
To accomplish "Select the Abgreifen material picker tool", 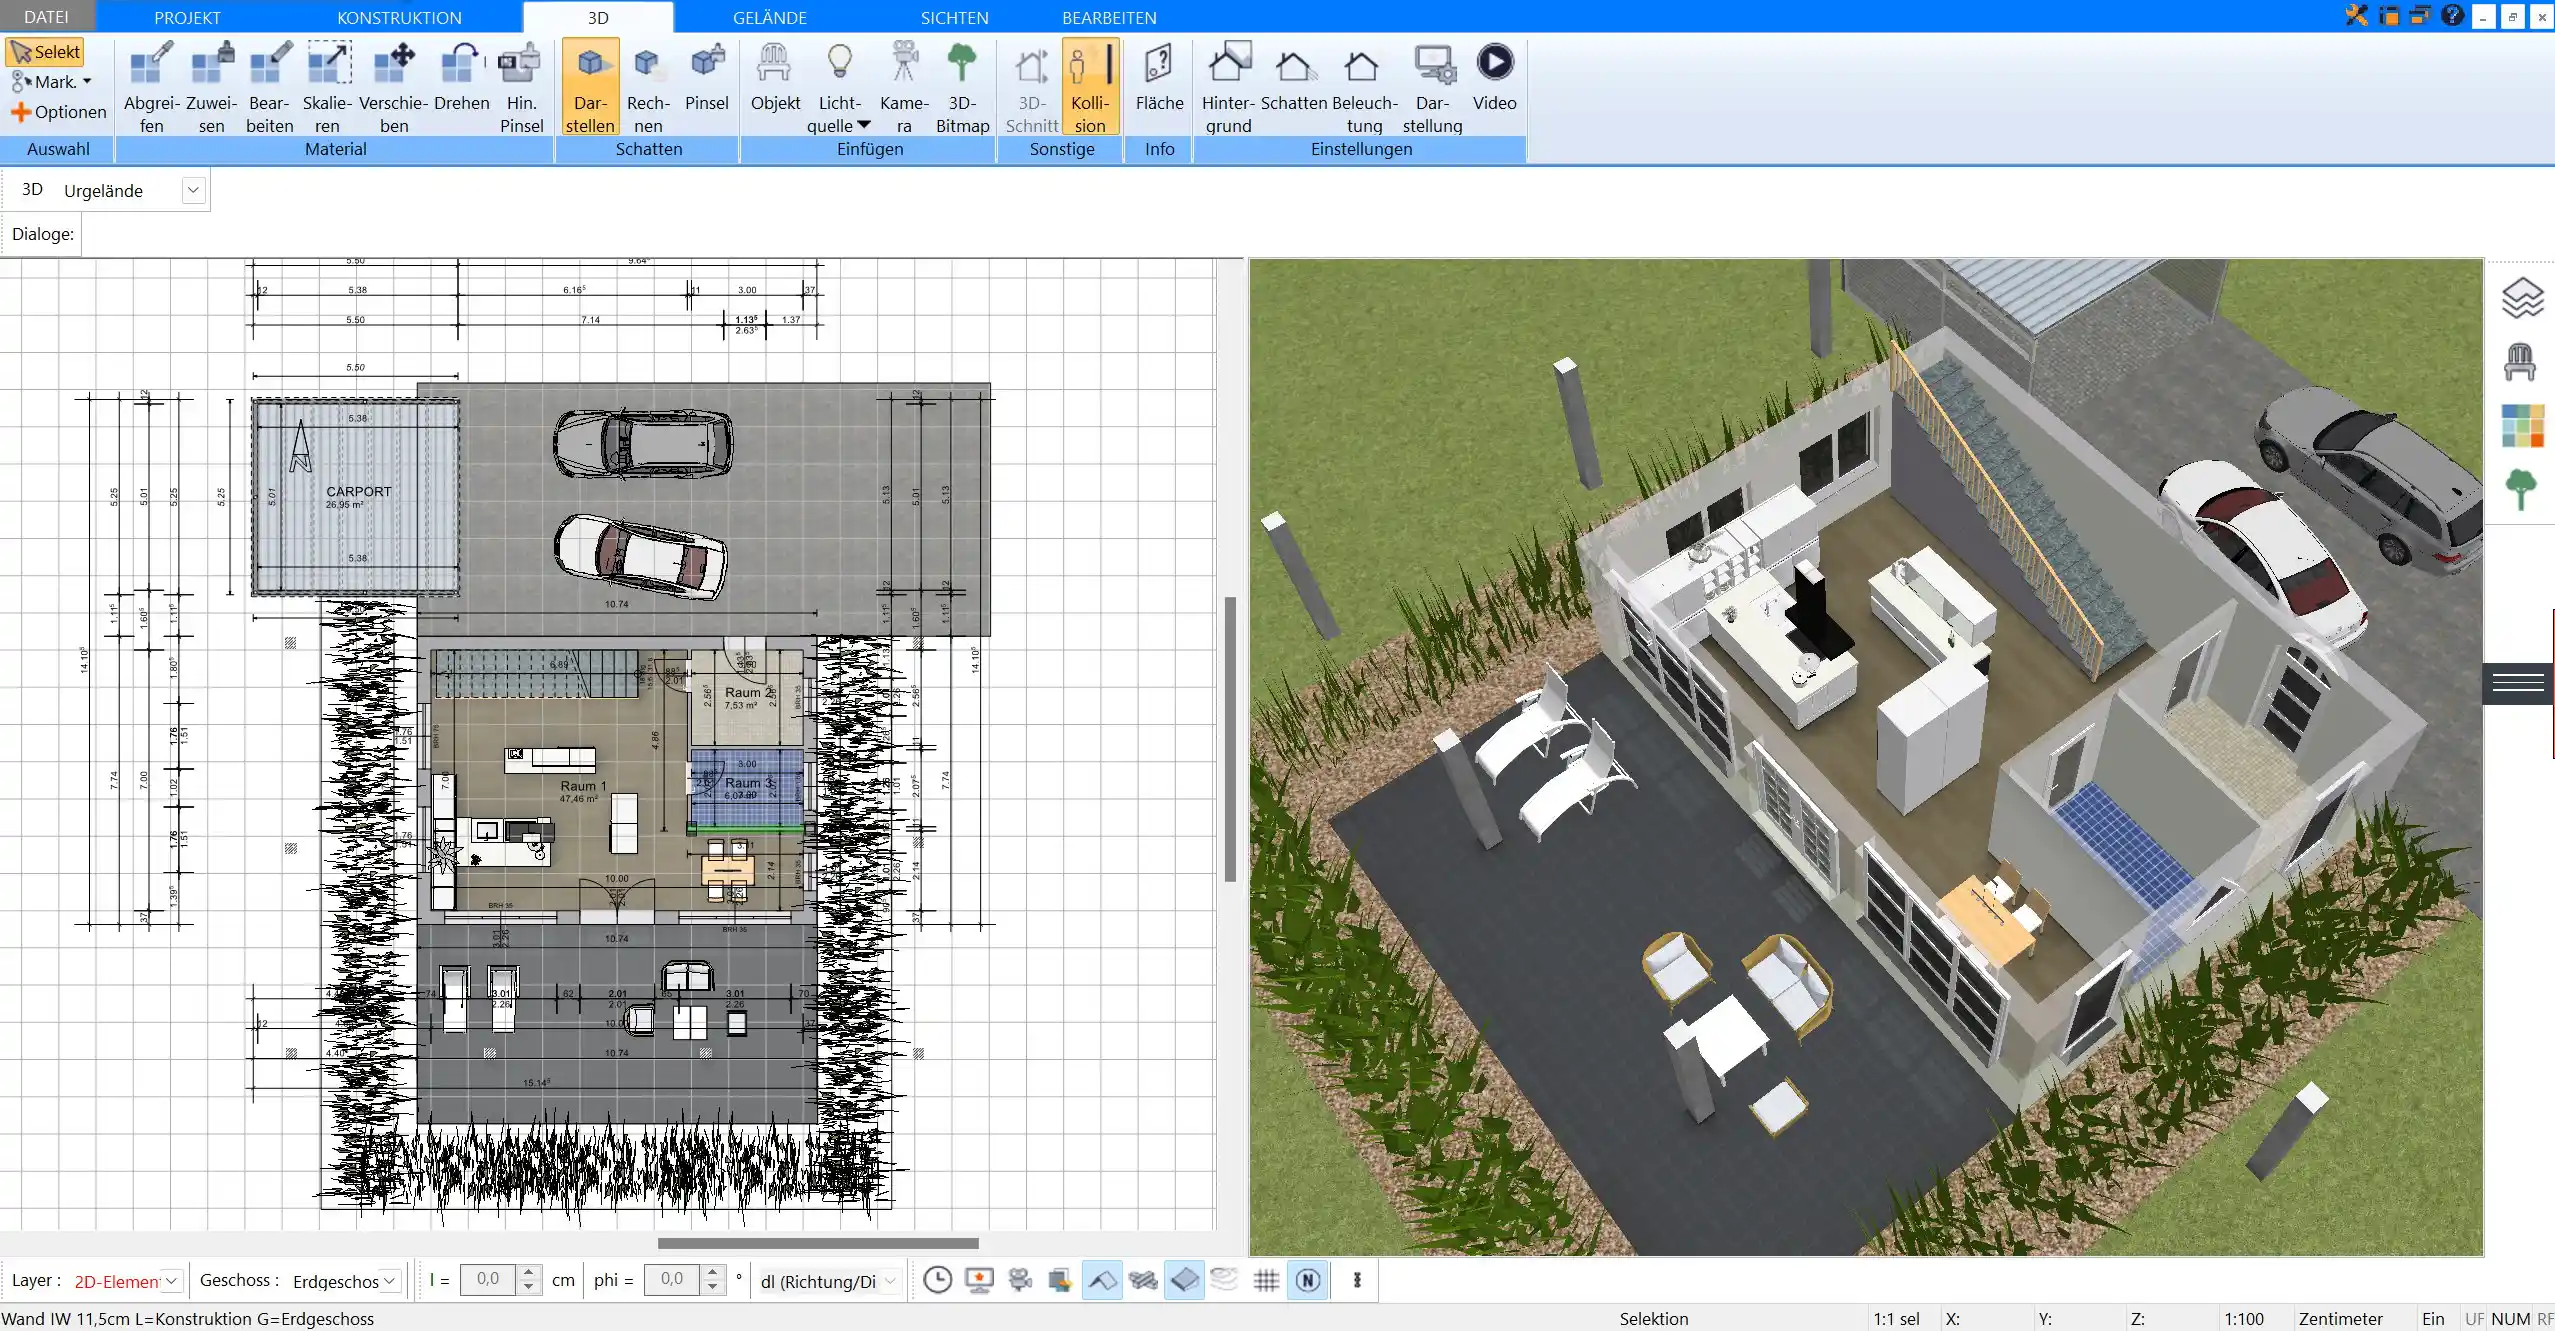I will pyautogui.click(x=152, y=87).
